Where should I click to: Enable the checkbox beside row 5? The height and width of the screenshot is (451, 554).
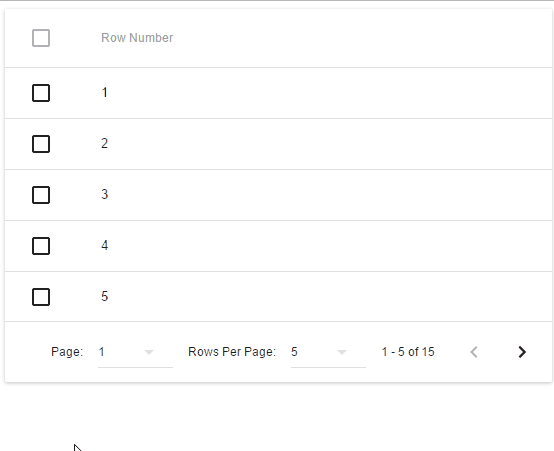coord(41,297)
